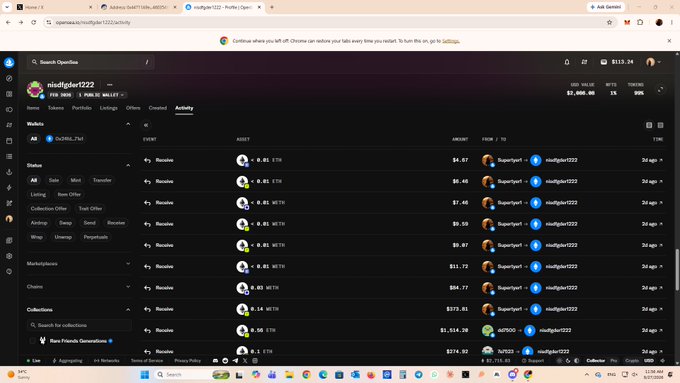Open the OpenSea home logo

point(9,62)
